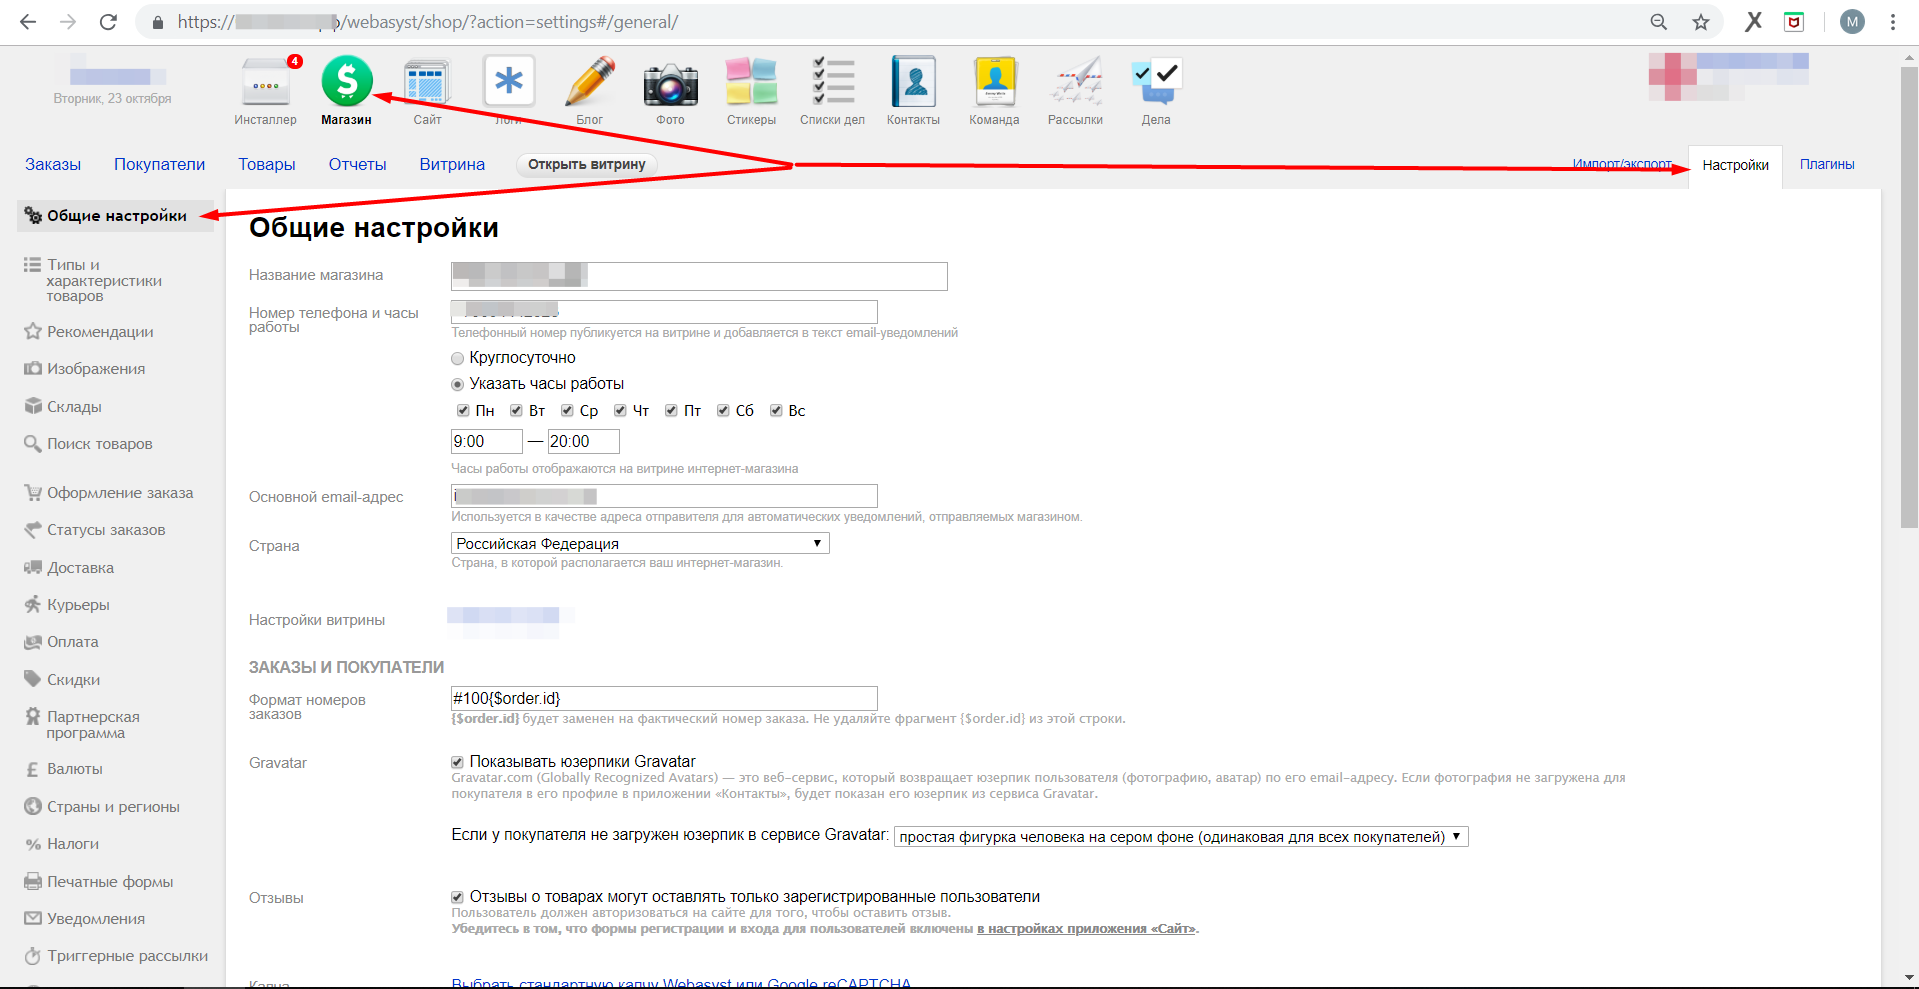This screenshot has width=1919, height=989.
Task: Bookmark this page with star icon
Action: (x=1700, y=22)
